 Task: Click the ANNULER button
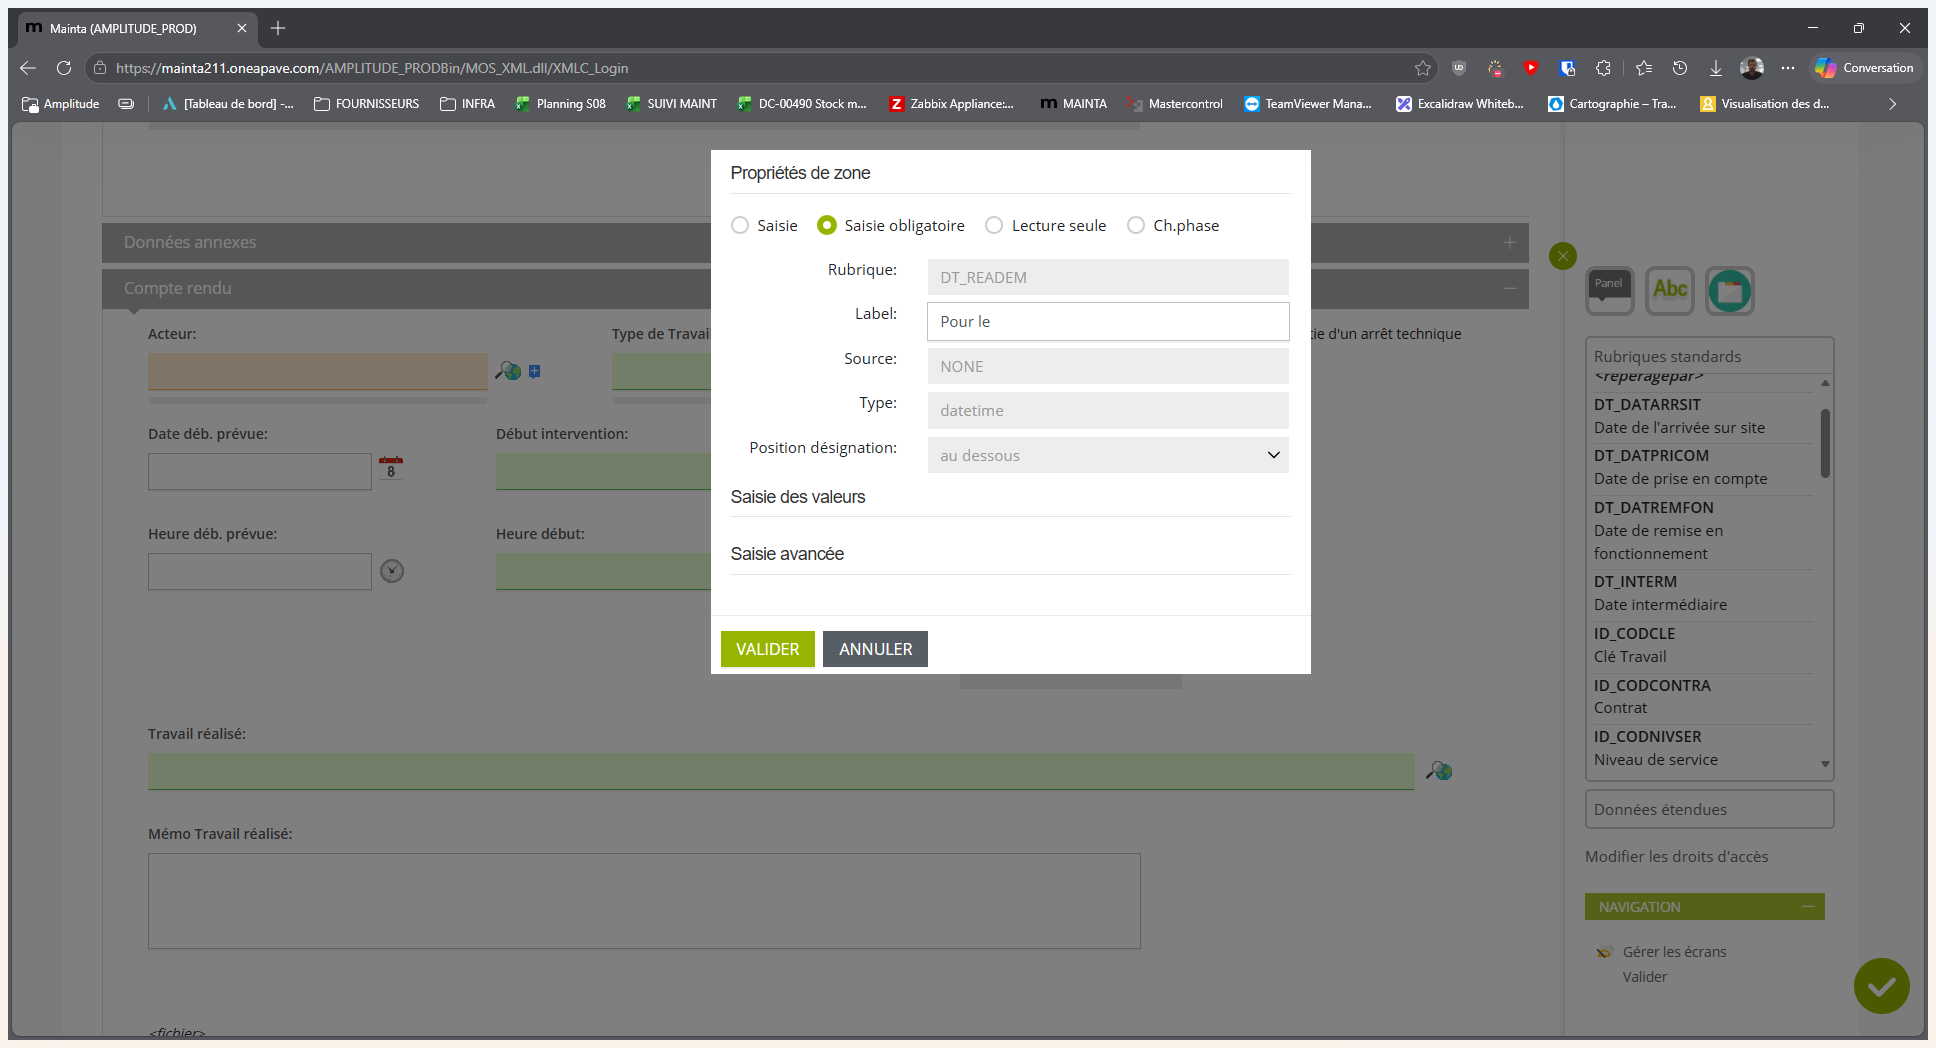tap(876, 649)
